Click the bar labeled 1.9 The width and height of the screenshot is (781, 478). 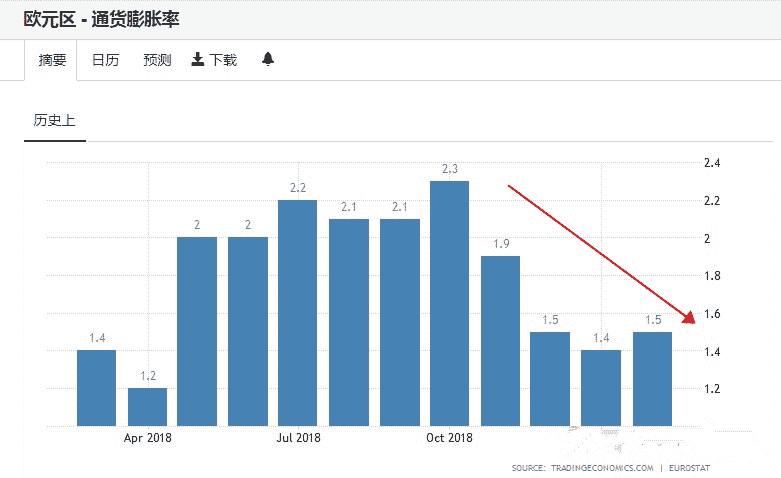500,340
